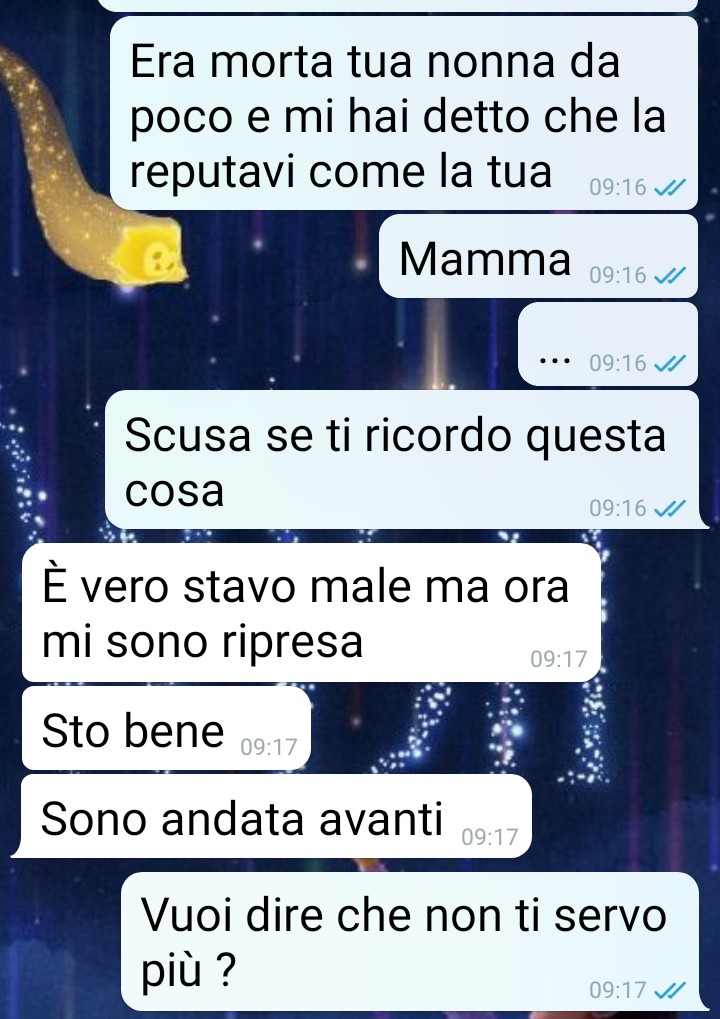Tap the read ticks on "Vuoi dire che non ti servo" message
720x1019 pixels.
coord(669,990)
